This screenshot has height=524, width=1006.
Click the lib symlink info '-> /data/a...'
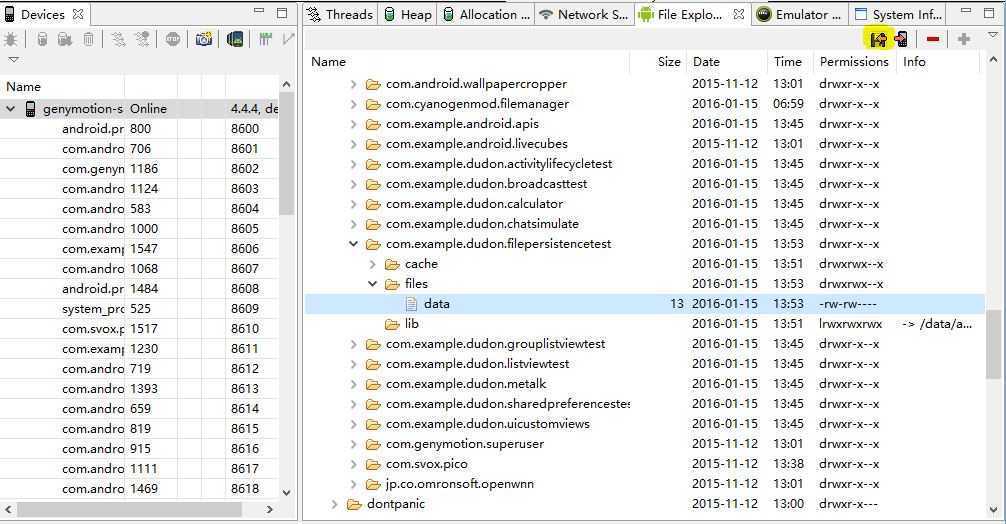point(937,324)
